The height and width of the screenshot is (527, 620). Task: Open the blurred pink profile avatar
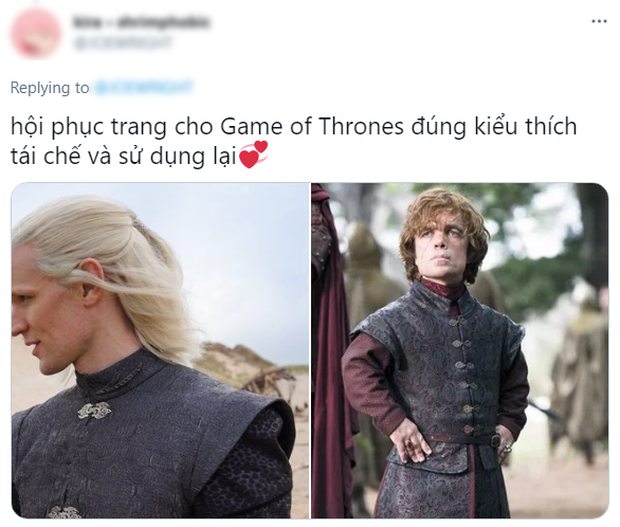pyautogui.click(x=36, y=33)
